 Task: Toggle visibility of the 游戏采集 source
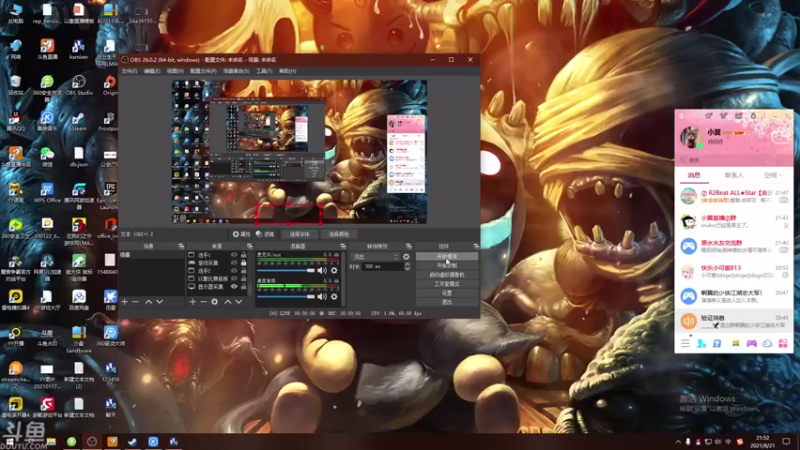point(234,263)
